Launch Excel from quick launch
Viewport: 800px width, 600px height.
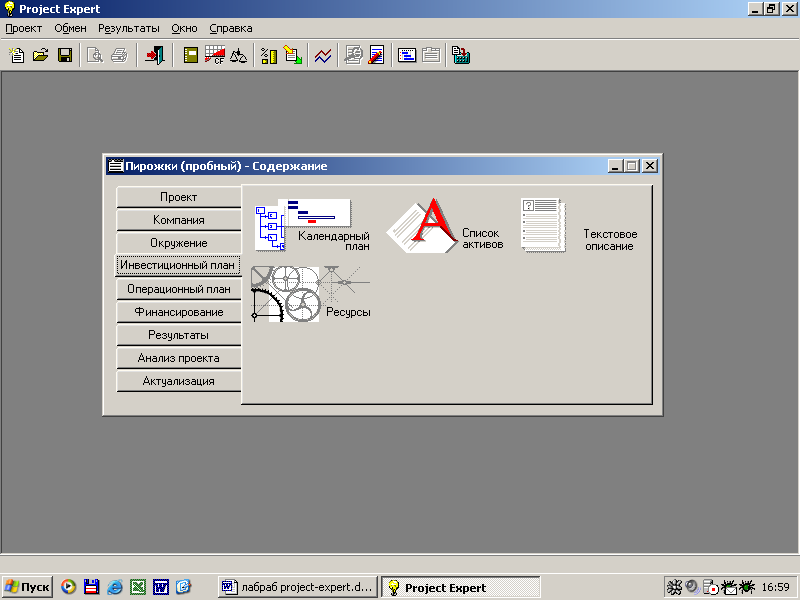(x=138, y=587)
